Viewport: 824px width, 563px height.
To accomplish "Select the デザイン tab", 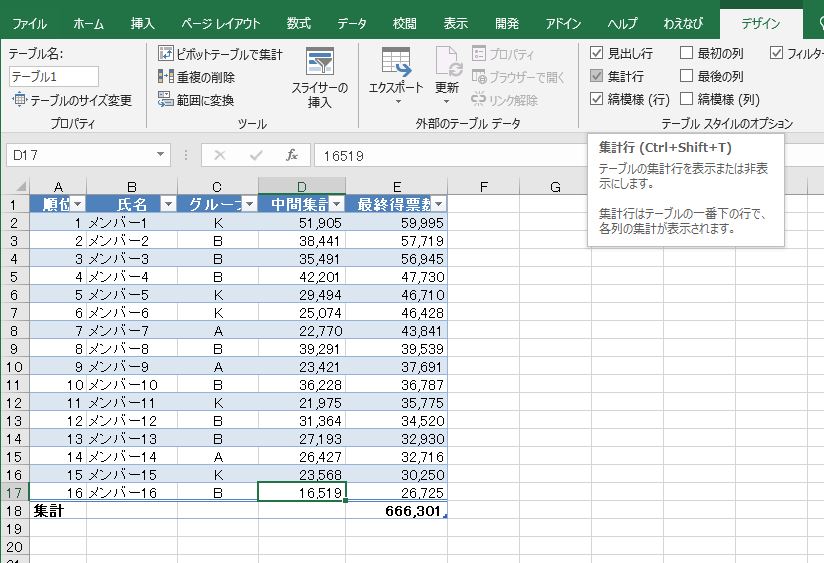I will 761,24.
